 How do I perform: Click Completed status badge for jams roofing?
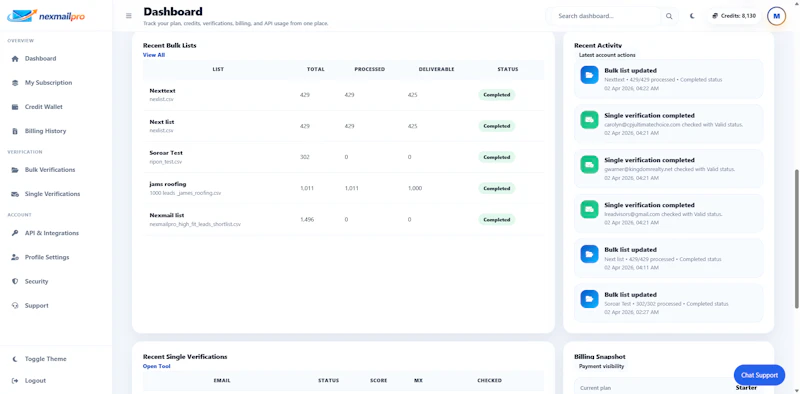(x=496, y=188)
